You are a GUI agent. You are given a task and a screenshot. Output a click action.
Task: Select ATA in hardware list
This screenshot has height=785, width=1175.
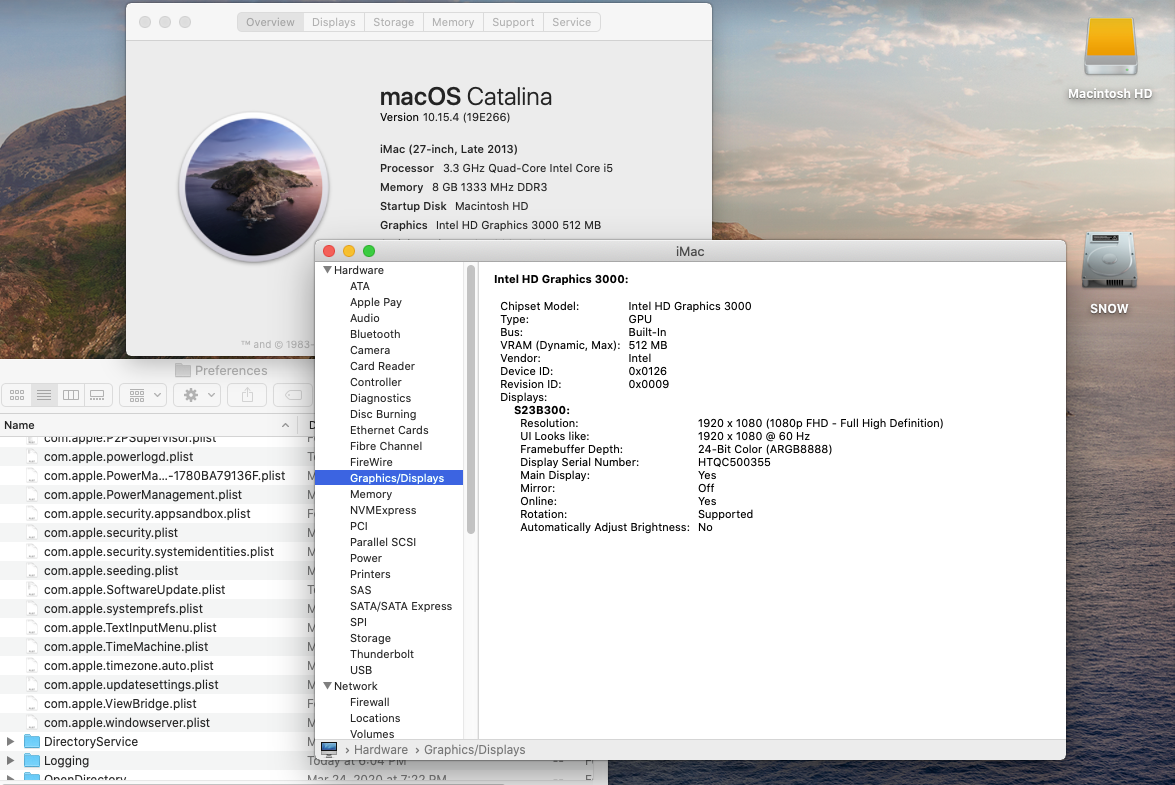click(x=360, y=286)
